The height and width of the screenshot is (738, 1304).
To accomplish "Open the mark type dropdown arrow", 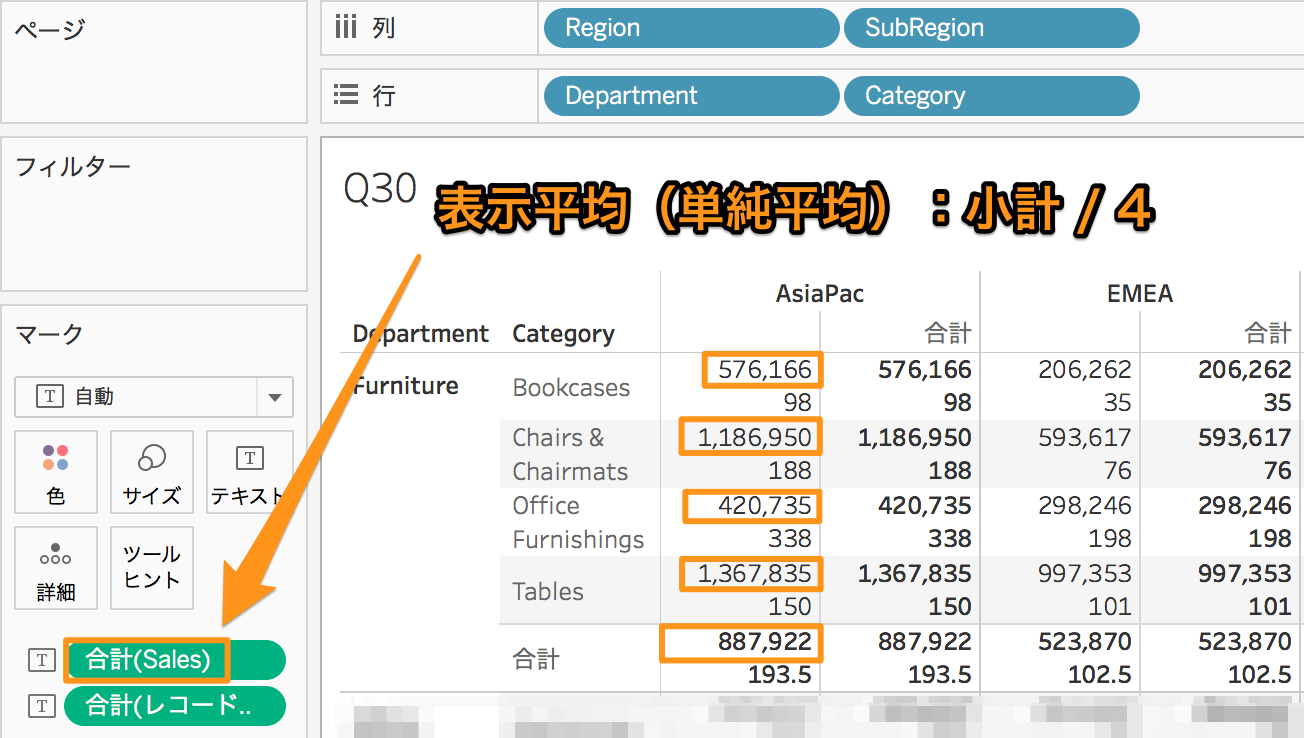I will [275, 397].
